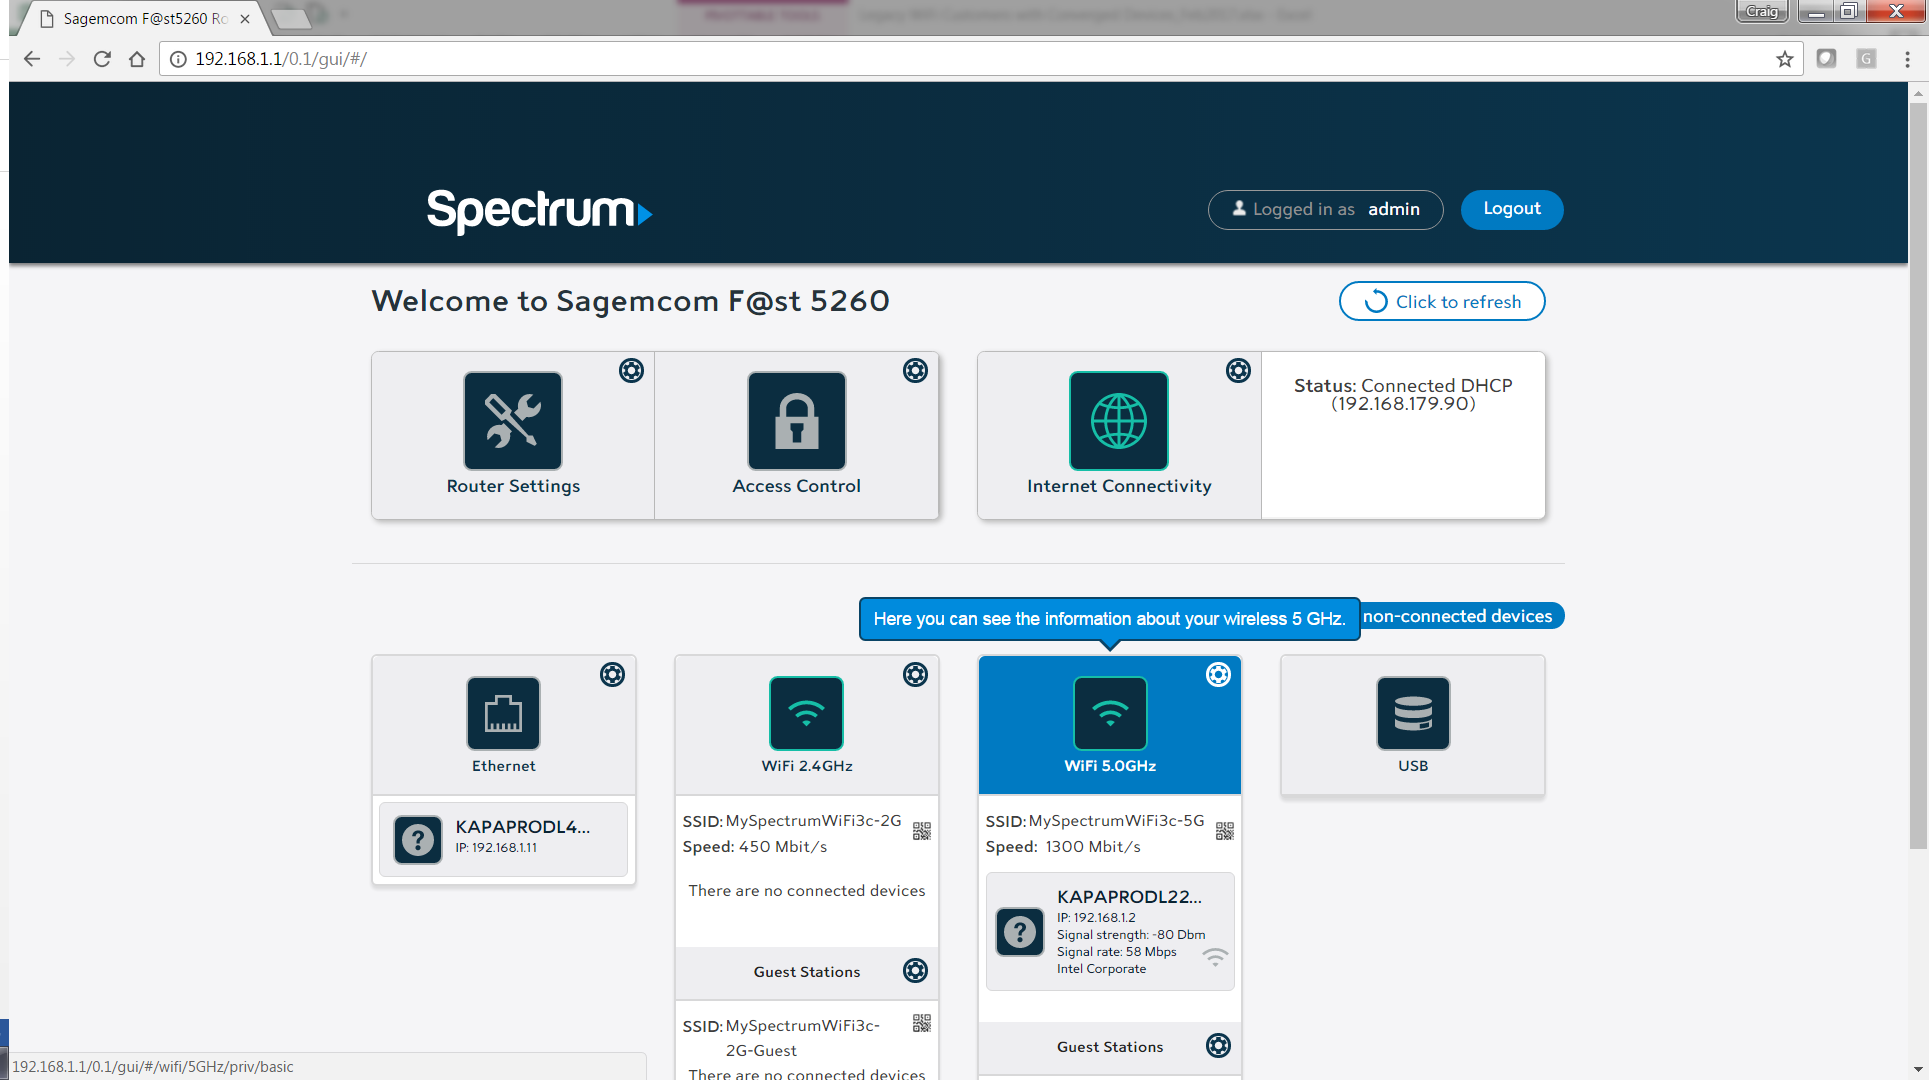Open Internet Connectivity globe icon

pos(1119,420)
